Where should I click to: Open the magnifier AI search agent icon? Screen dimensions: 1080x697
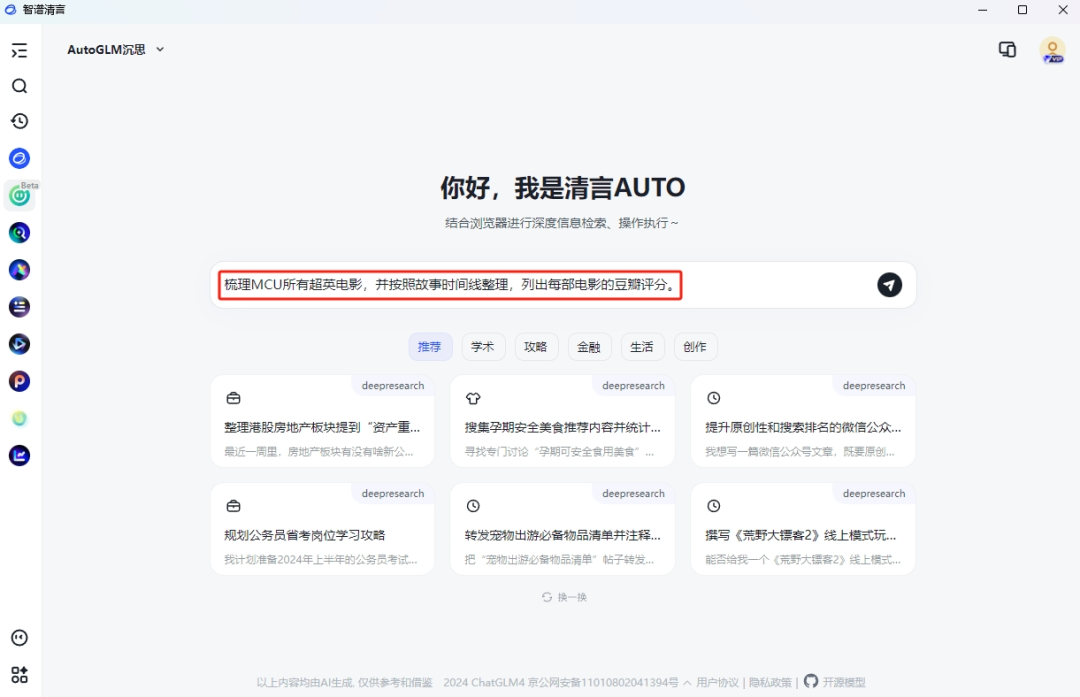pyautogui.click(x=19, y=233)
